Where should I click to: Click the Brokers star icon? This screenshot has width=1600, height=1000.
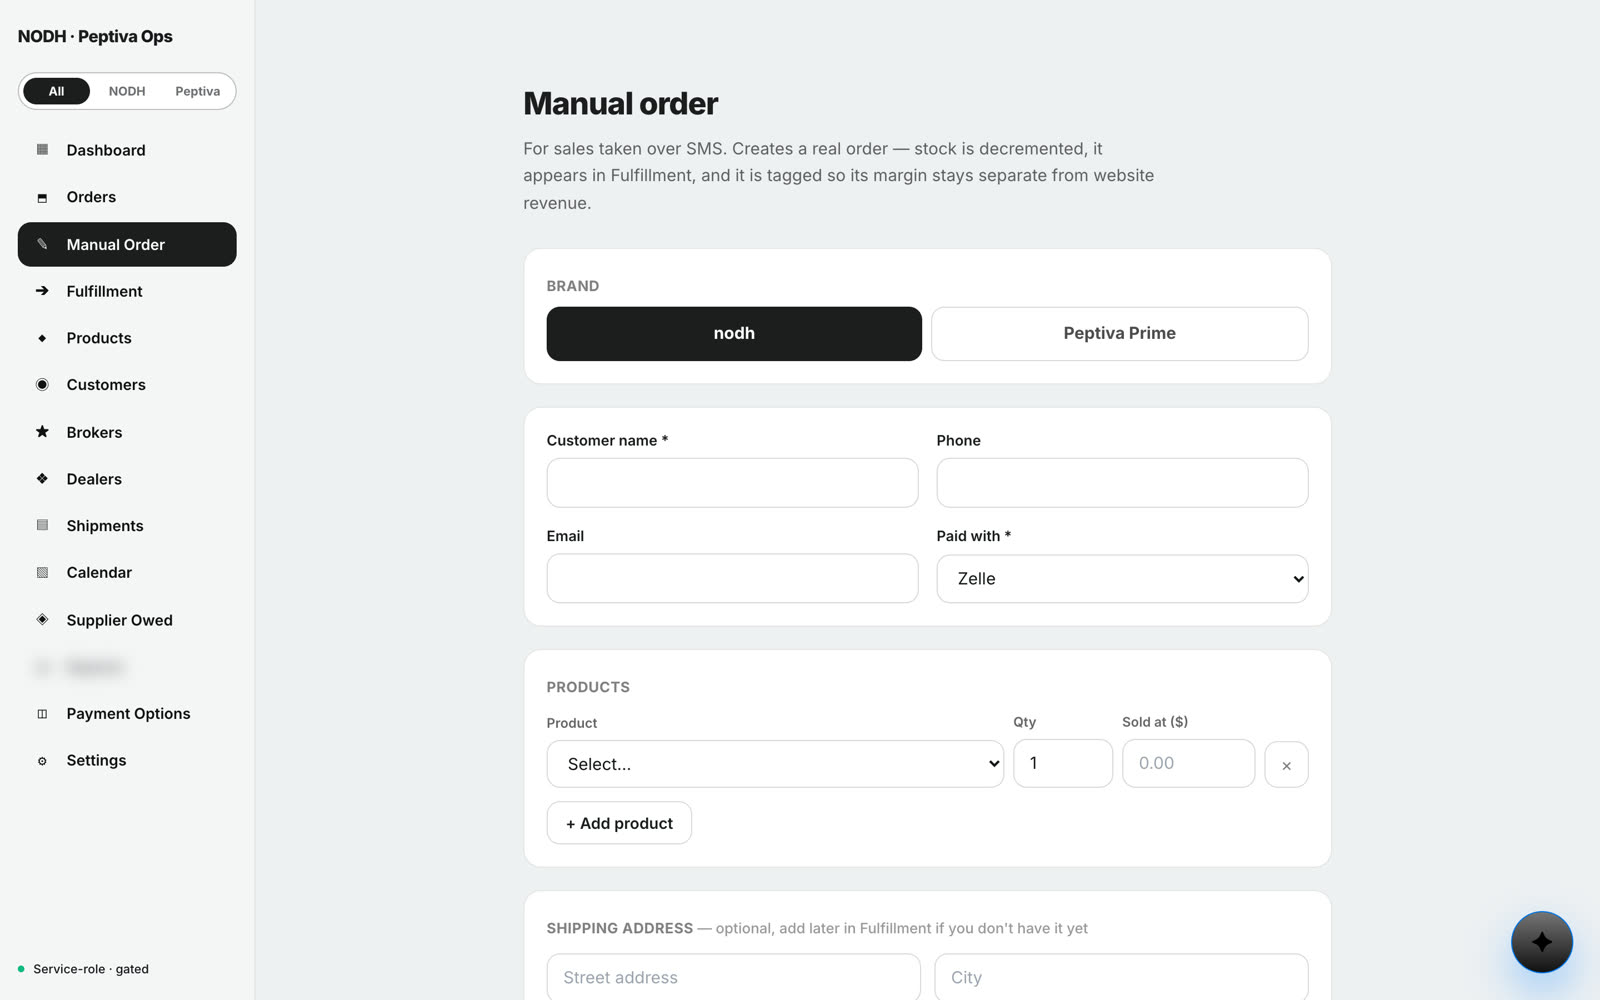tap(42, 432)
